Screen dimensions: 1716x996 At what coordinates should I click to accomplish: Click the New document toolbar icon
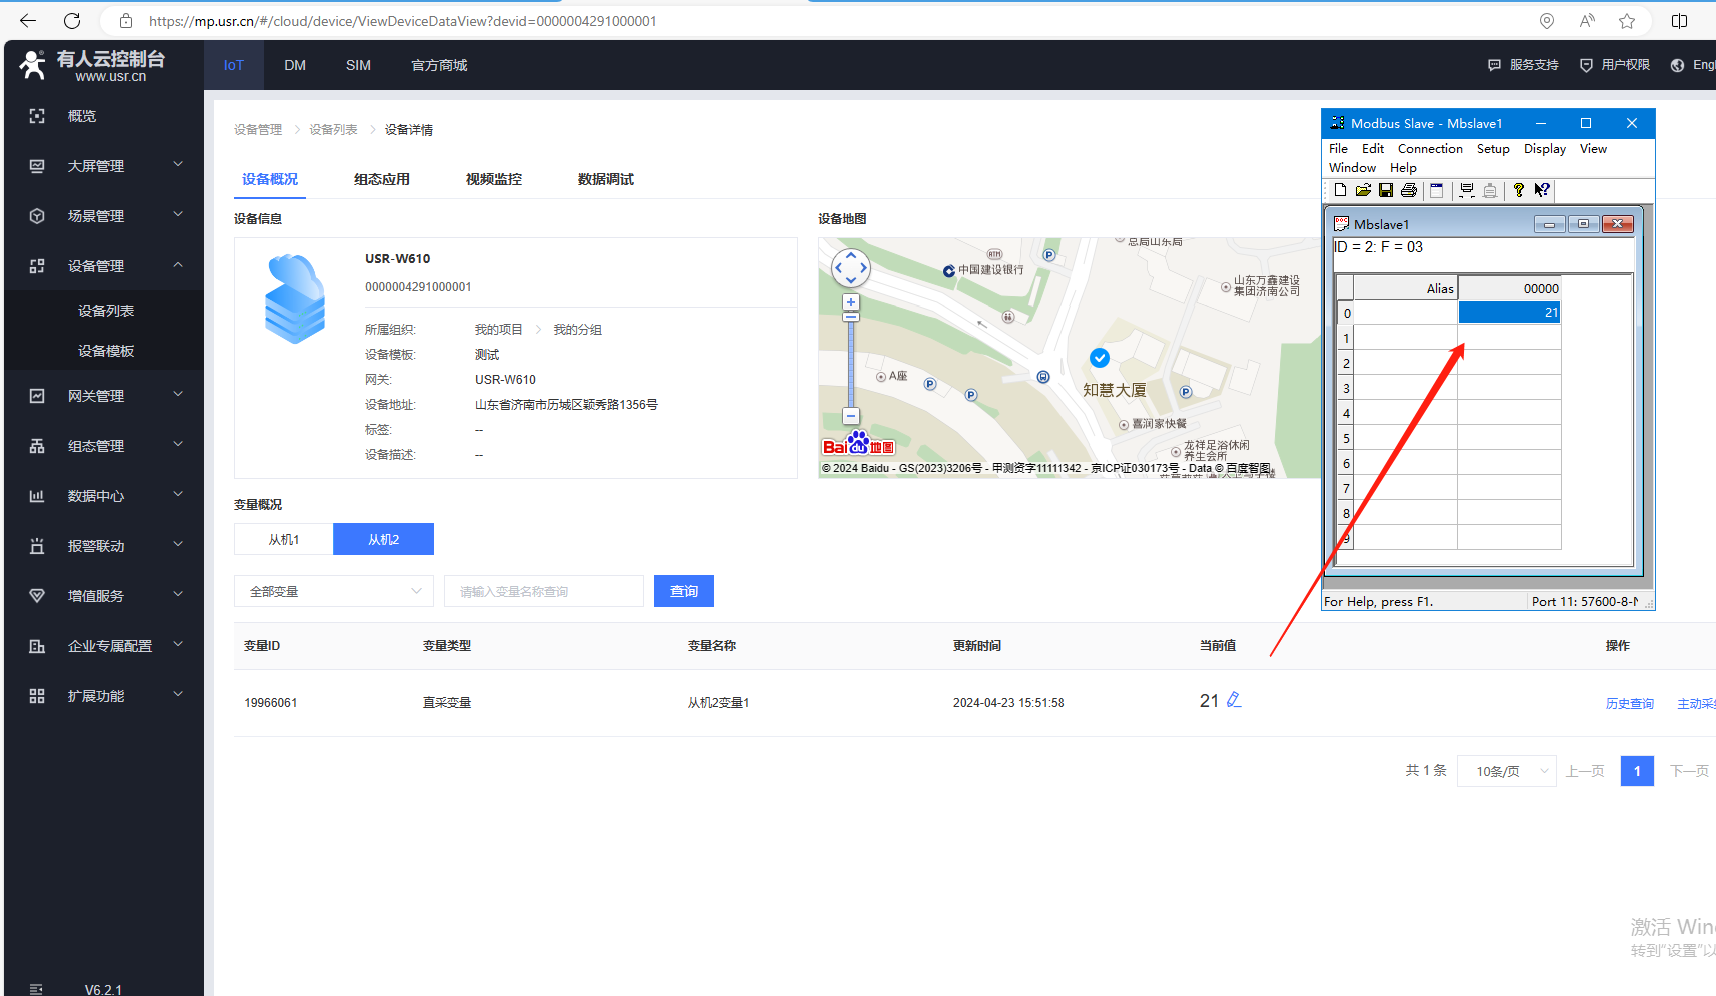1340,190
